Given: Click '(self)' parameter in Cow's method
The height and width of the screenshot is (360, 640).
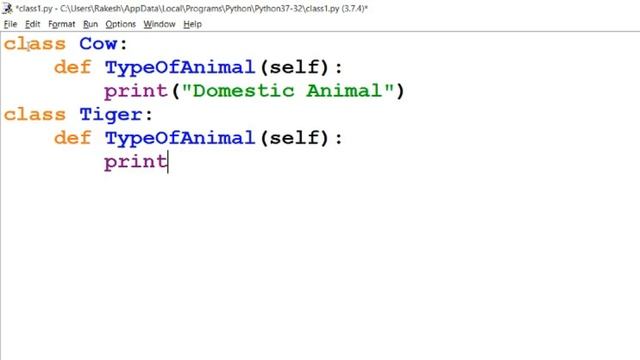Looking at the screenshot, I should (x=294, y=67).
